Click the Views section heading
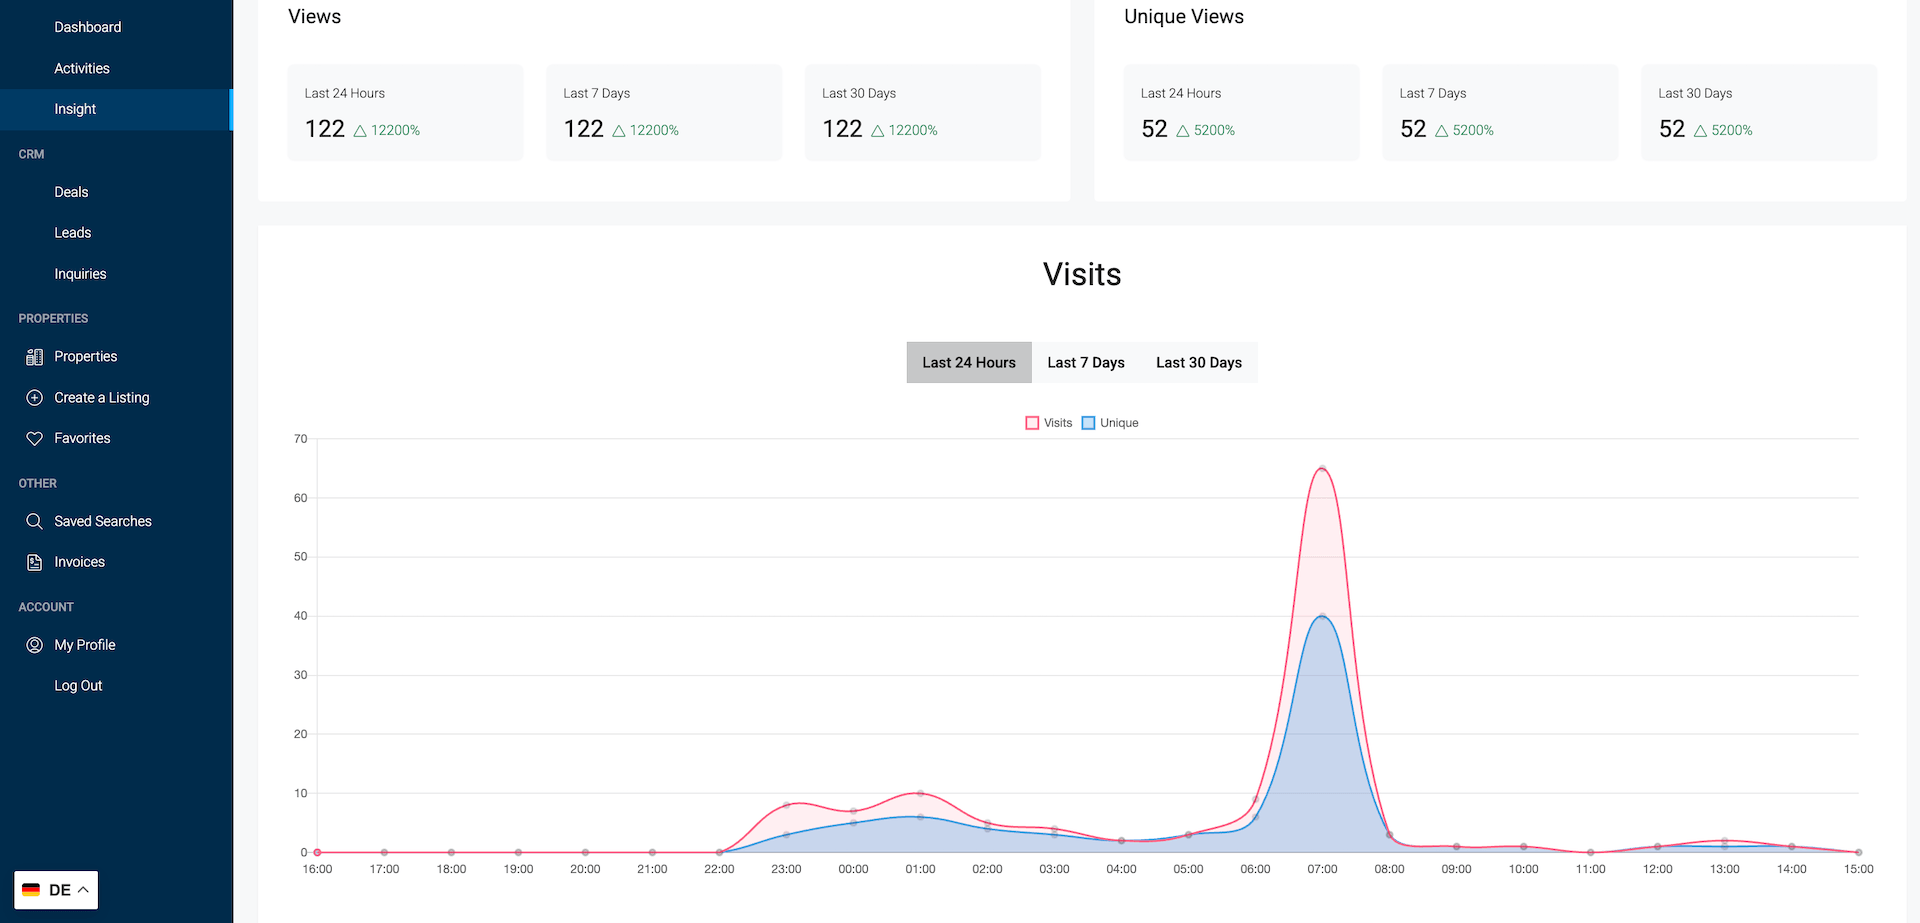The image size is (1920, 923). [315, 17]
